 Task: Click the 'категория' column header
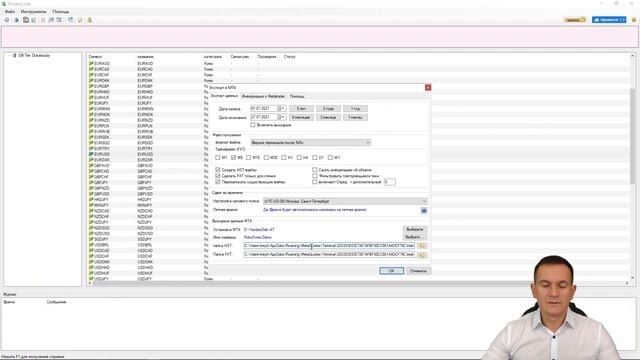tap(213, 57)
